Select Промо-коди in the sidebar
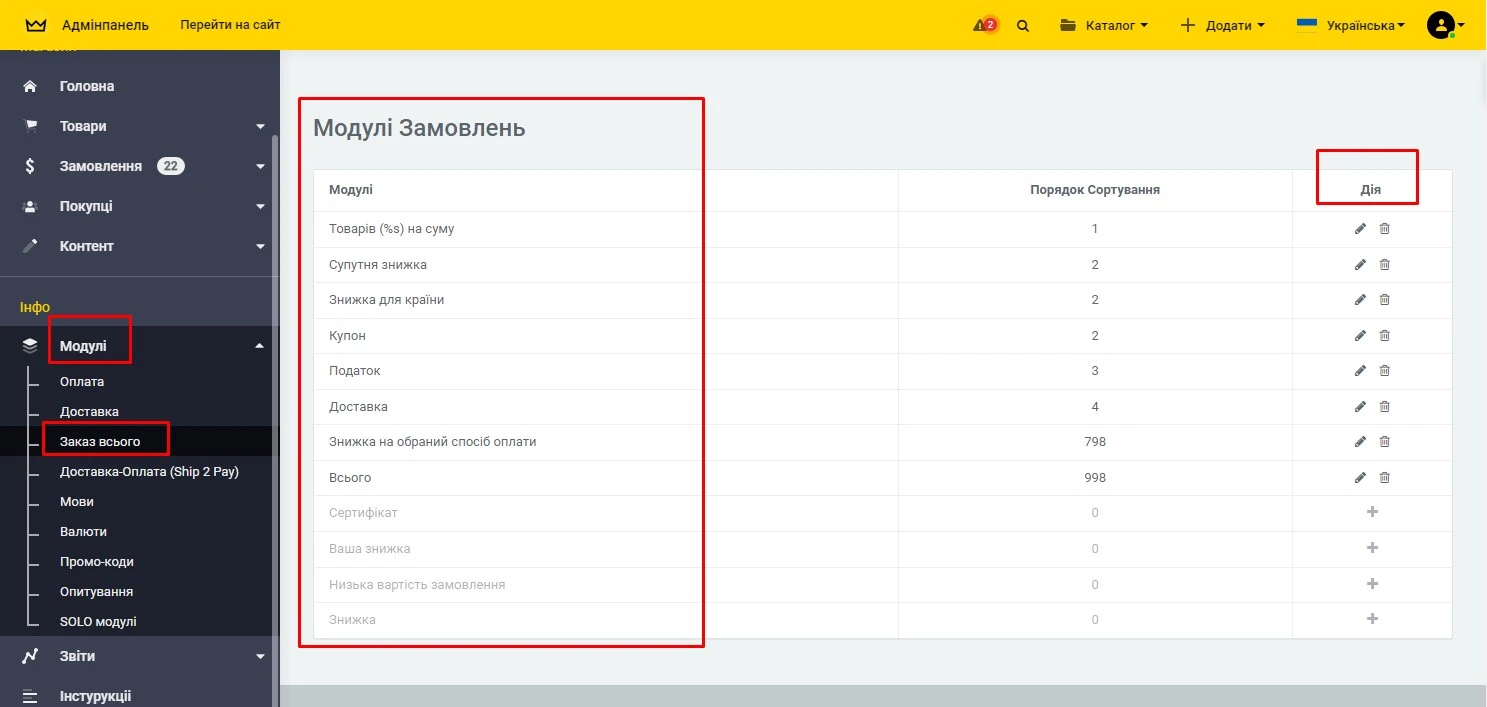The height and width of the screenshot is (707, 1487). [96, 561]
